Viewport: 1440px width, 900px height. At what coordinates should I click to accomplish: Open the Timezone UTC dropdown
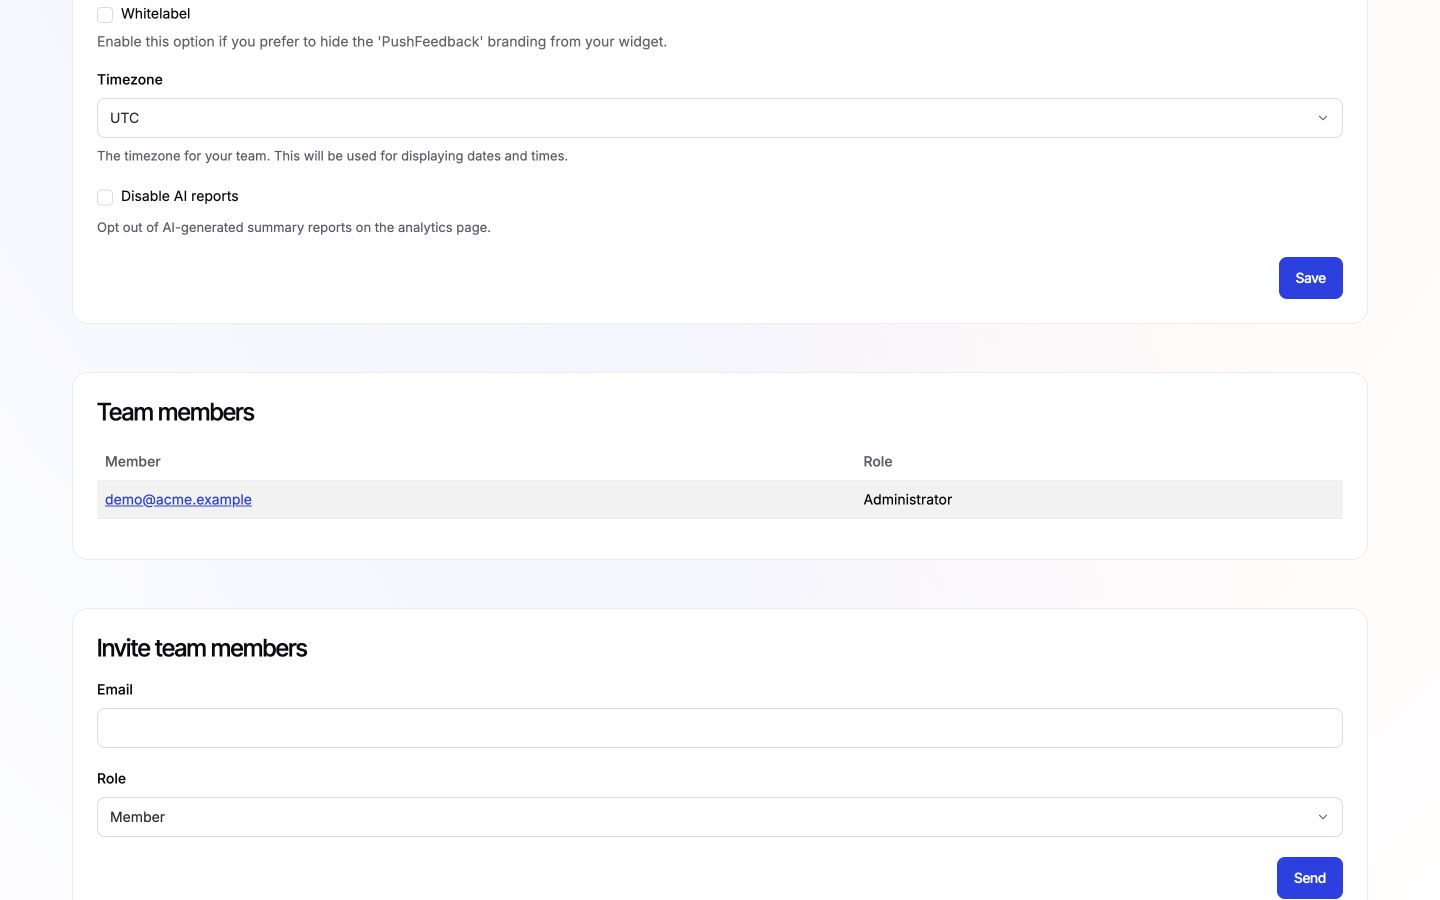[x=720, y=118]
